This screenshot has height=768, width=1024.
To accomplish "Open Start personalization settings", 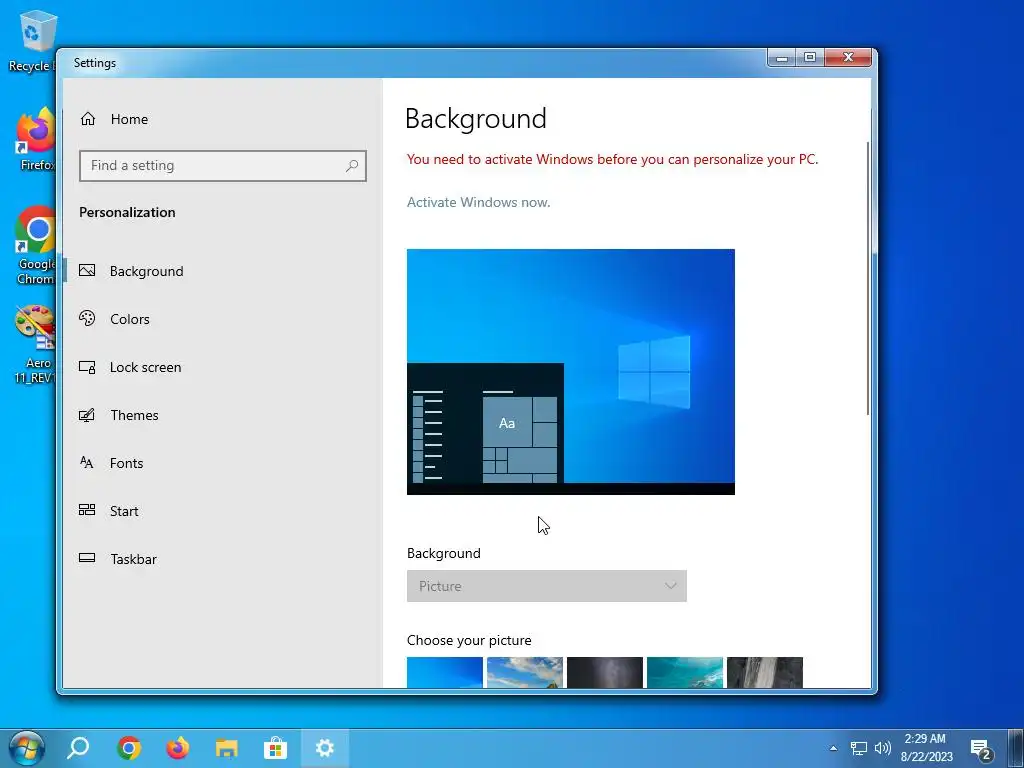I will point(123,511).
